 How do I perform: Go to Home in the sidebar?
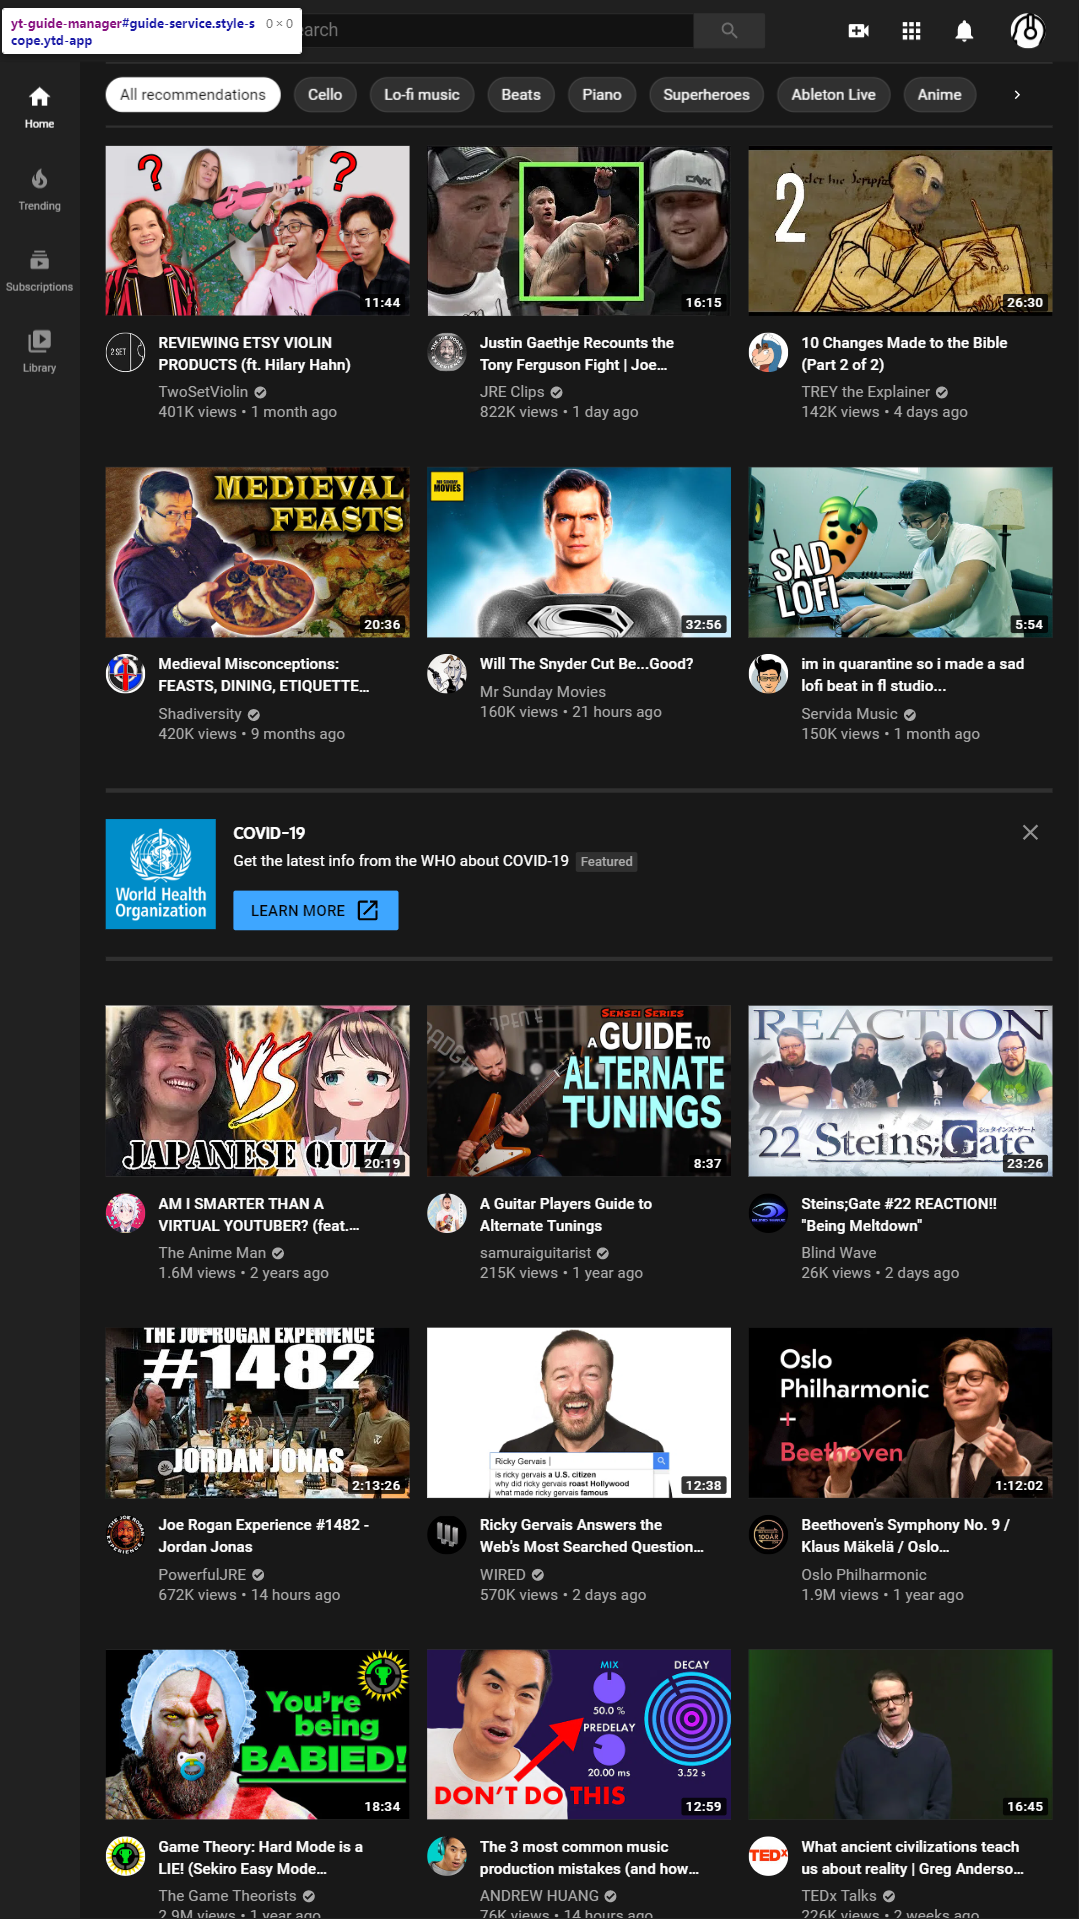point(39,108)
